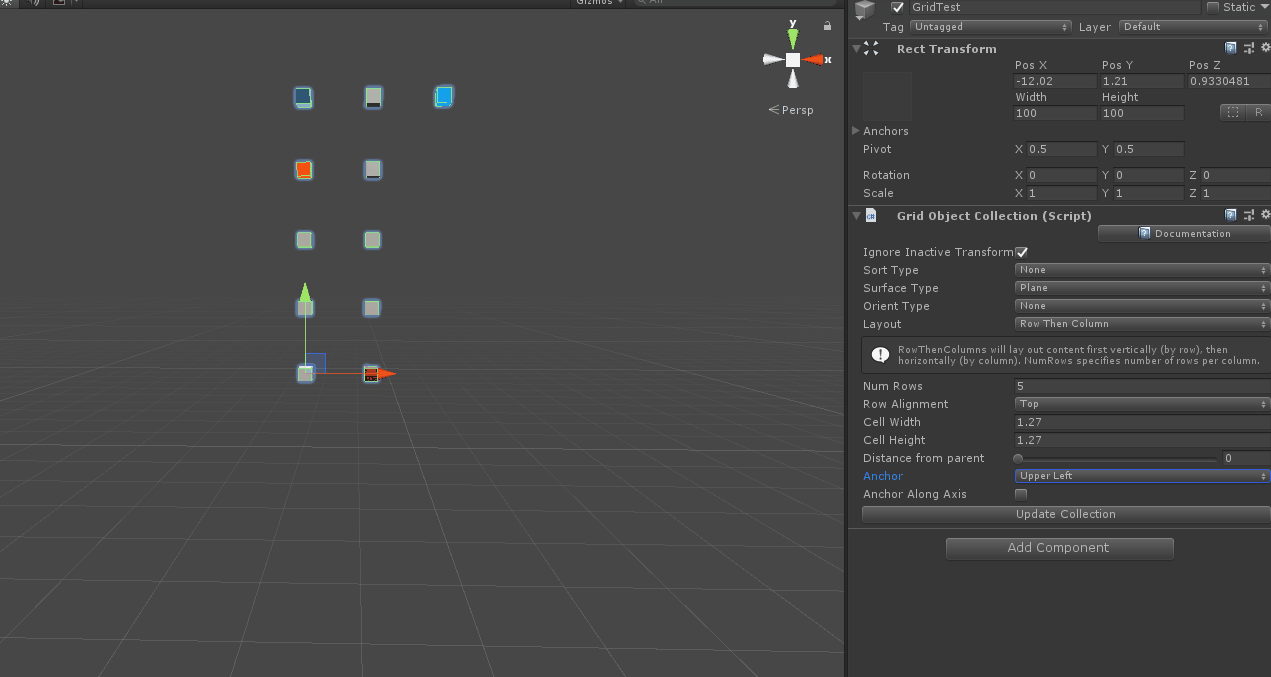The image size is (1271, 677).
Task: Click the Pivot X field
Action: (1062, 149)
